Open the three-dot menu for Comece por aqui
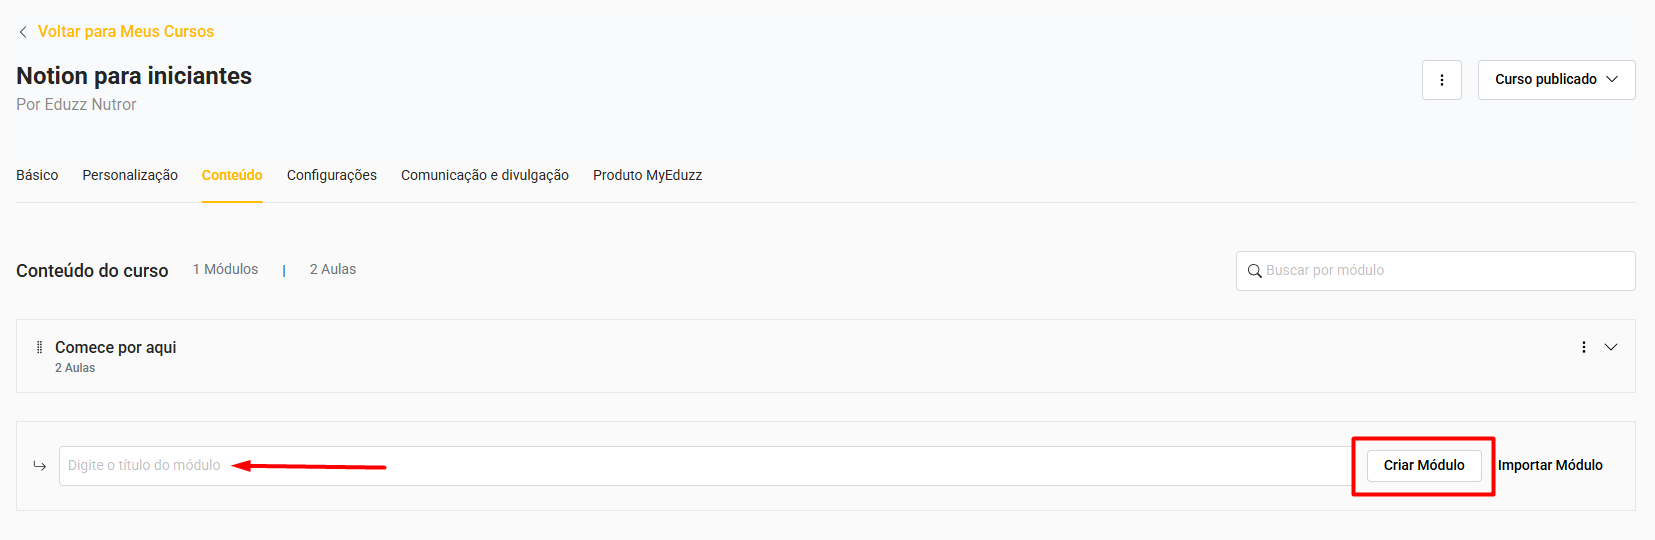The height and width of the screenshot is (540, 1655). pos(1583,347)
